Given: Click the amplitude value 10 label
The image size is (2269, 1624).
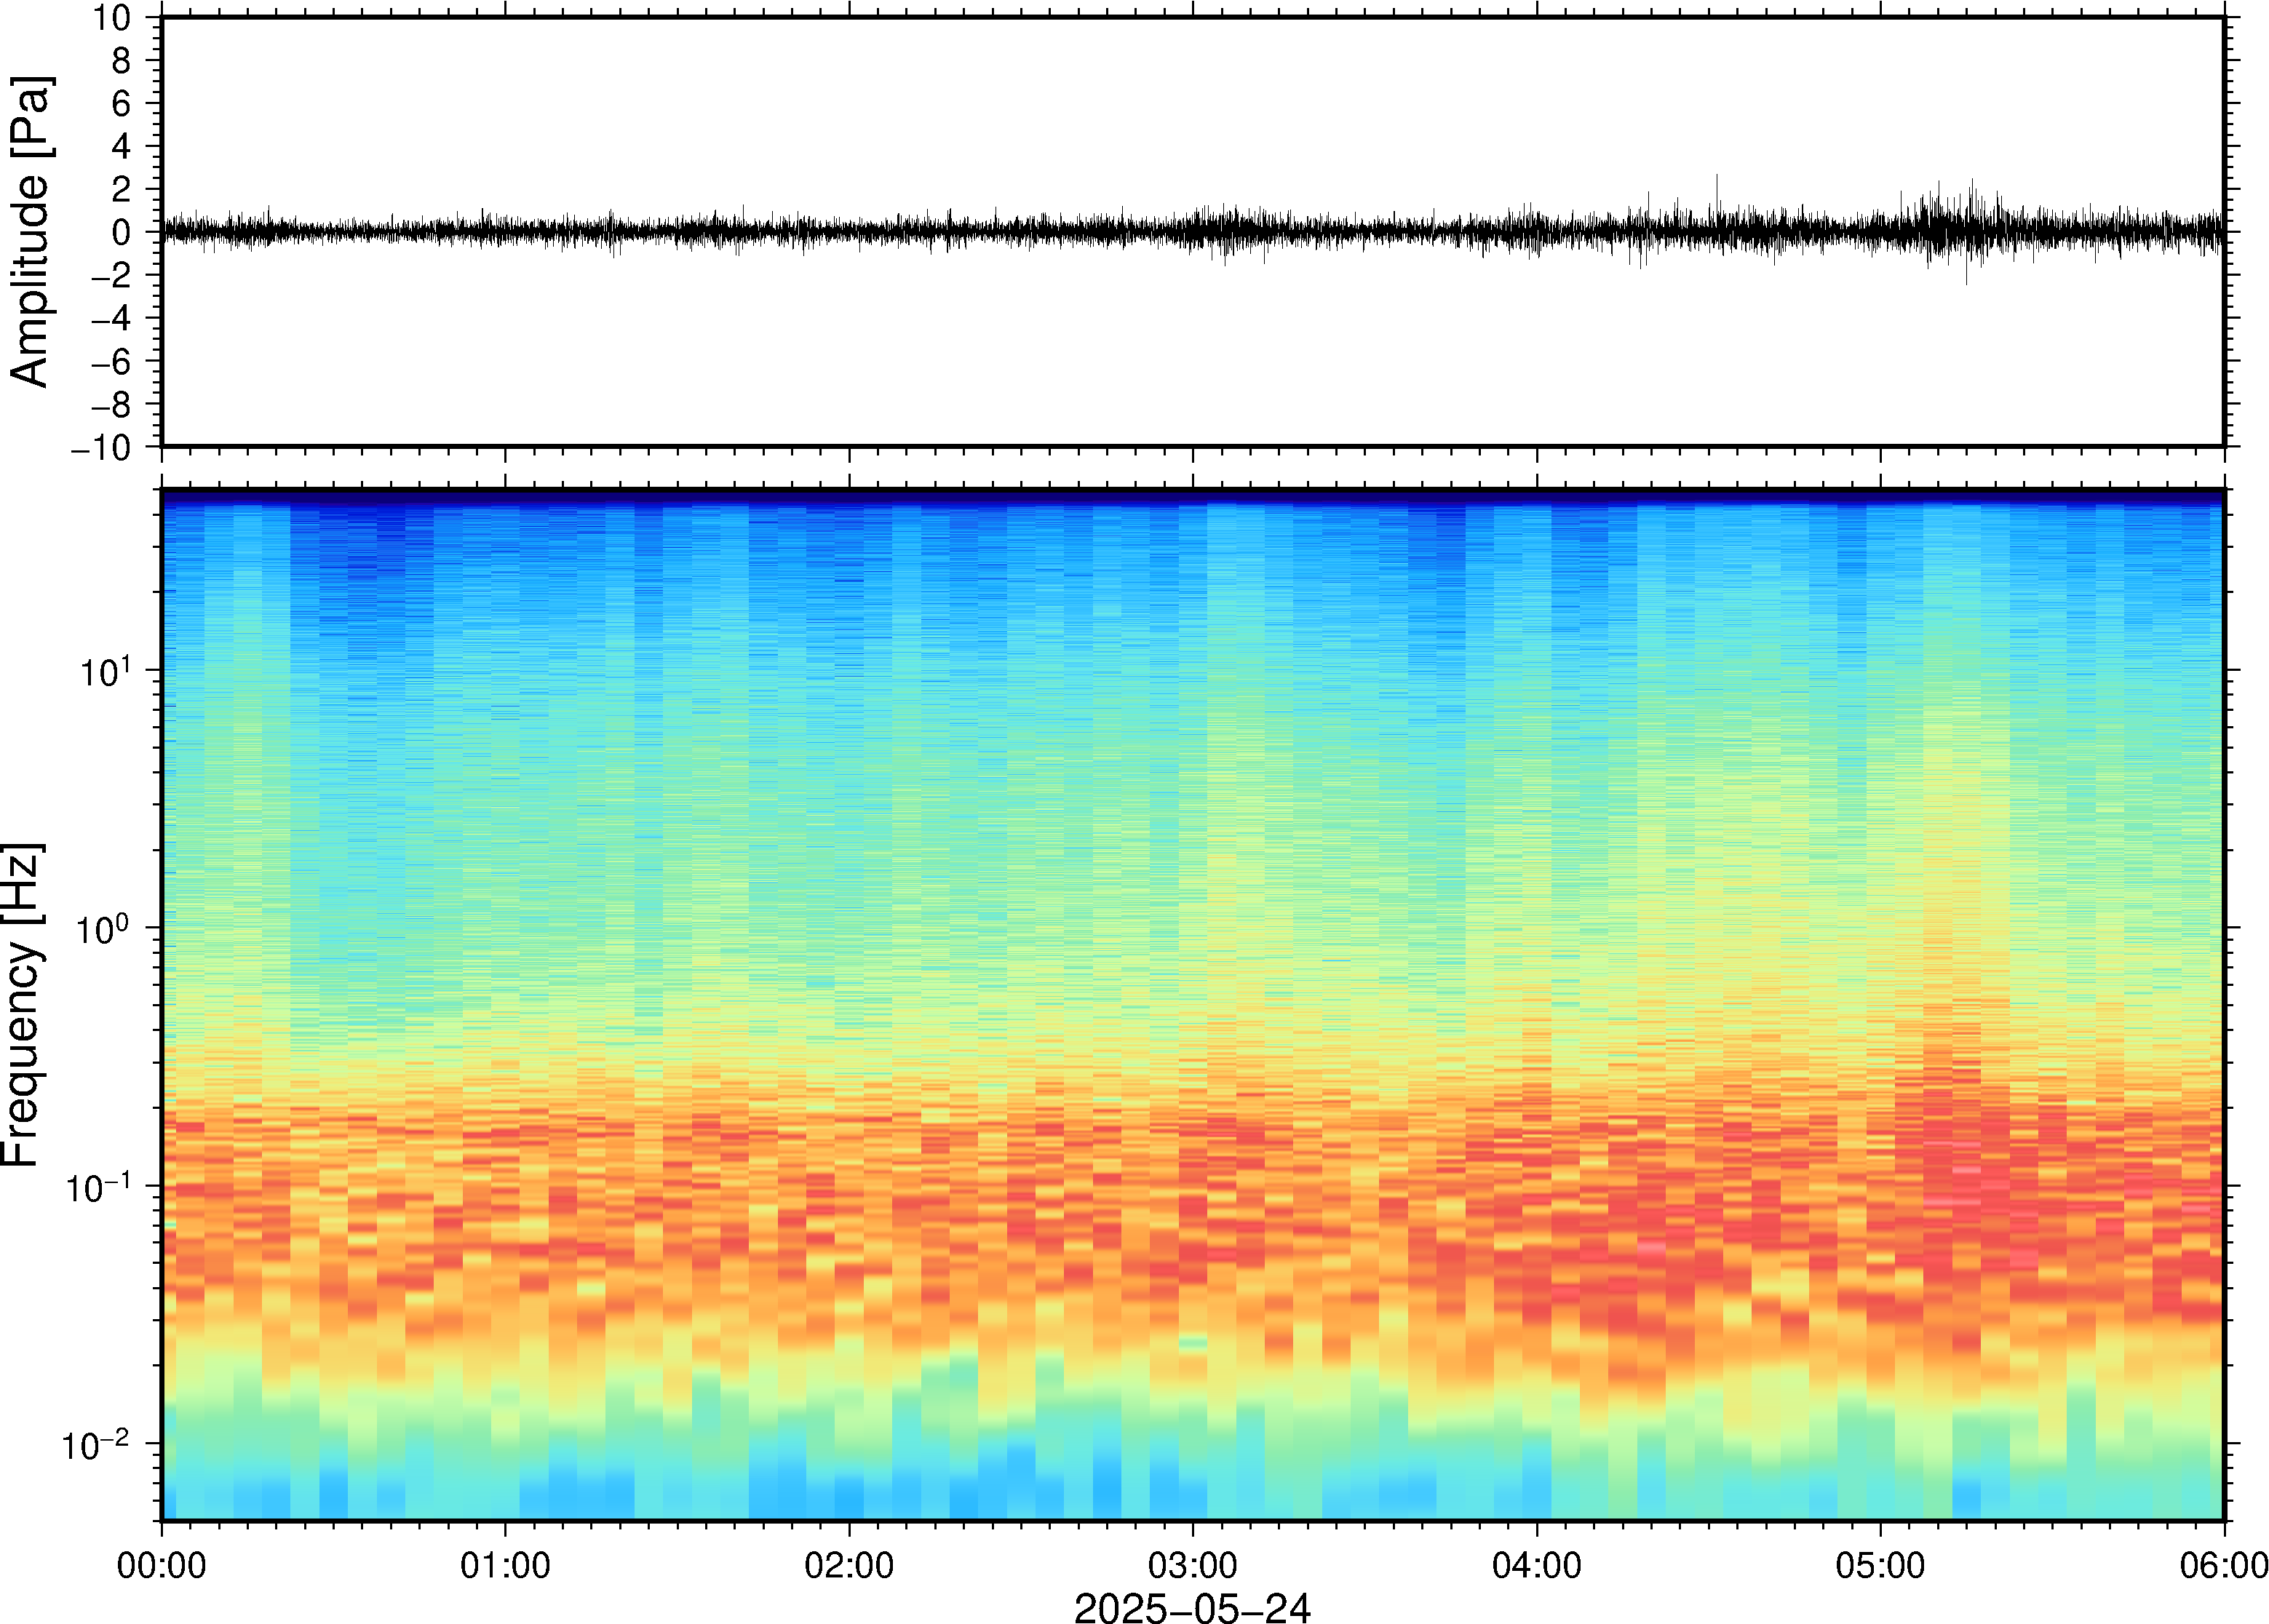Looking at the screenshot, I should click(x=112, y=18).
